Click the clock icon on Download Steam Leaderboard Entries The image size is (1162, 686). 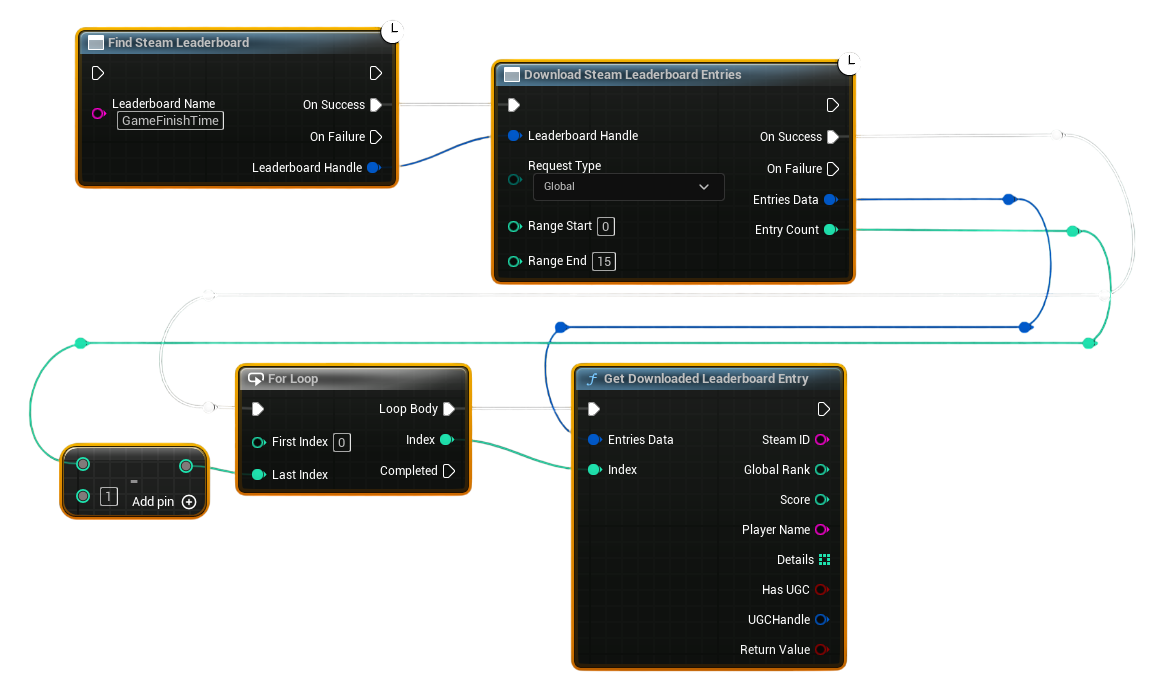pos(850,62)
